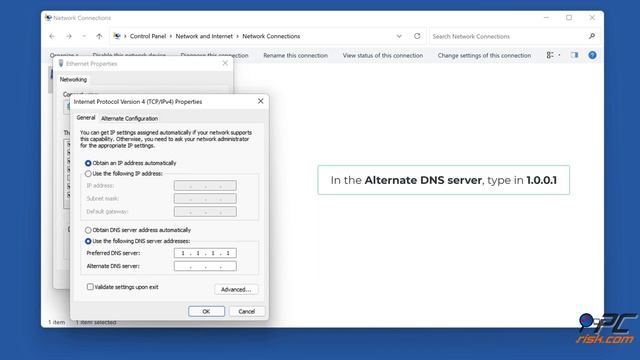Click Change settings of this connection
Screen dimensions: 640x360
pyautogui.click(x=484, y=55)
